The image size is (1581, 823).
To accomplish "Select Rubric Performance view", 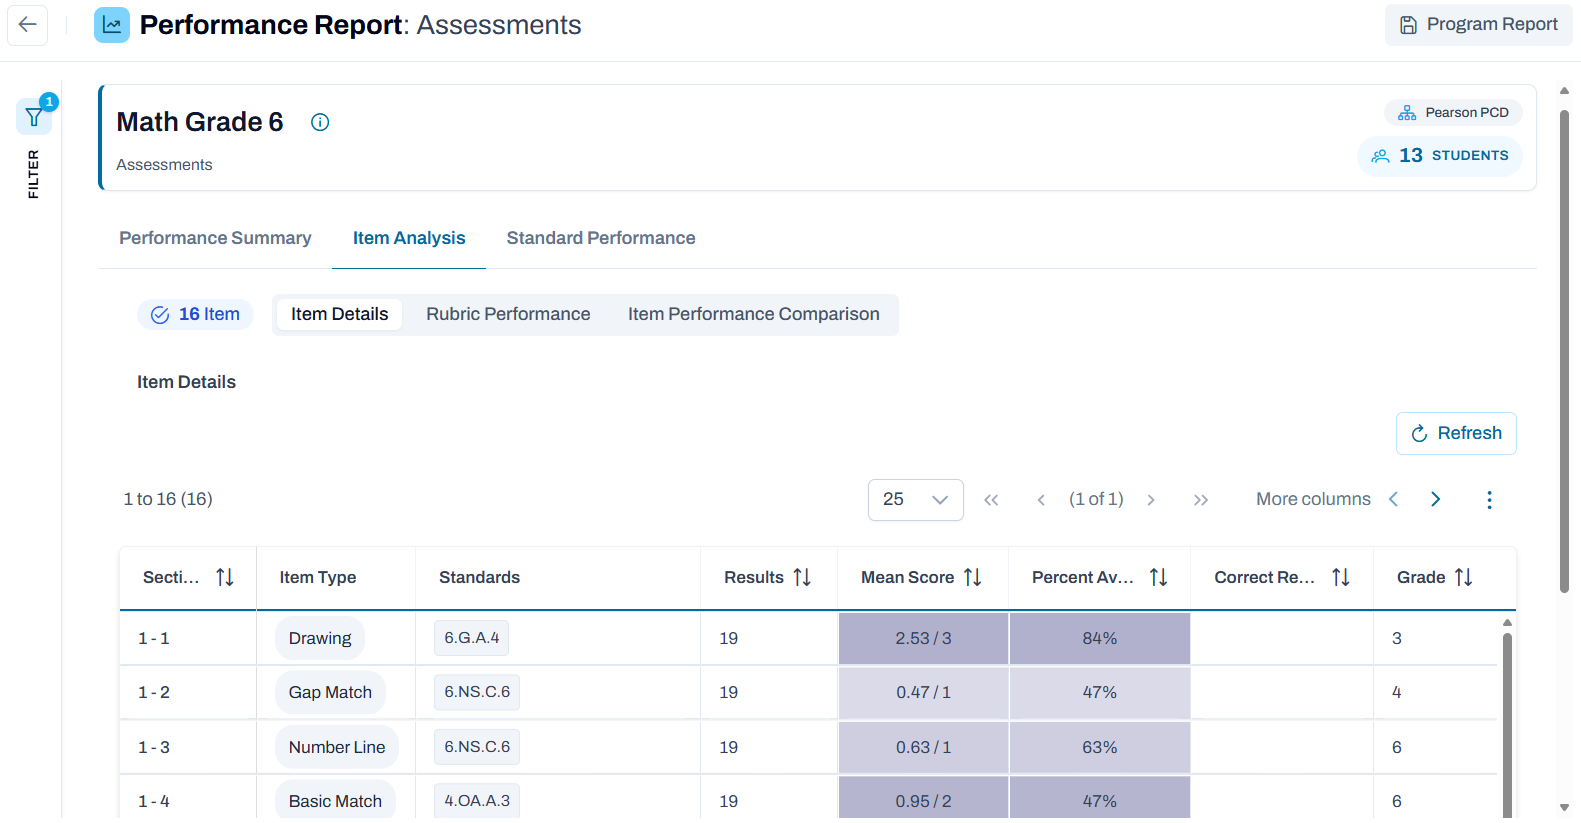I will 508,314.
